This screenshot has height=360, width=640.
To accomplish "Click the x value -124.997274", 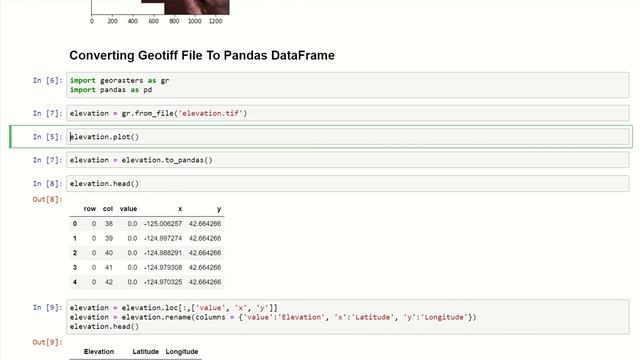I will coord(163,238).
